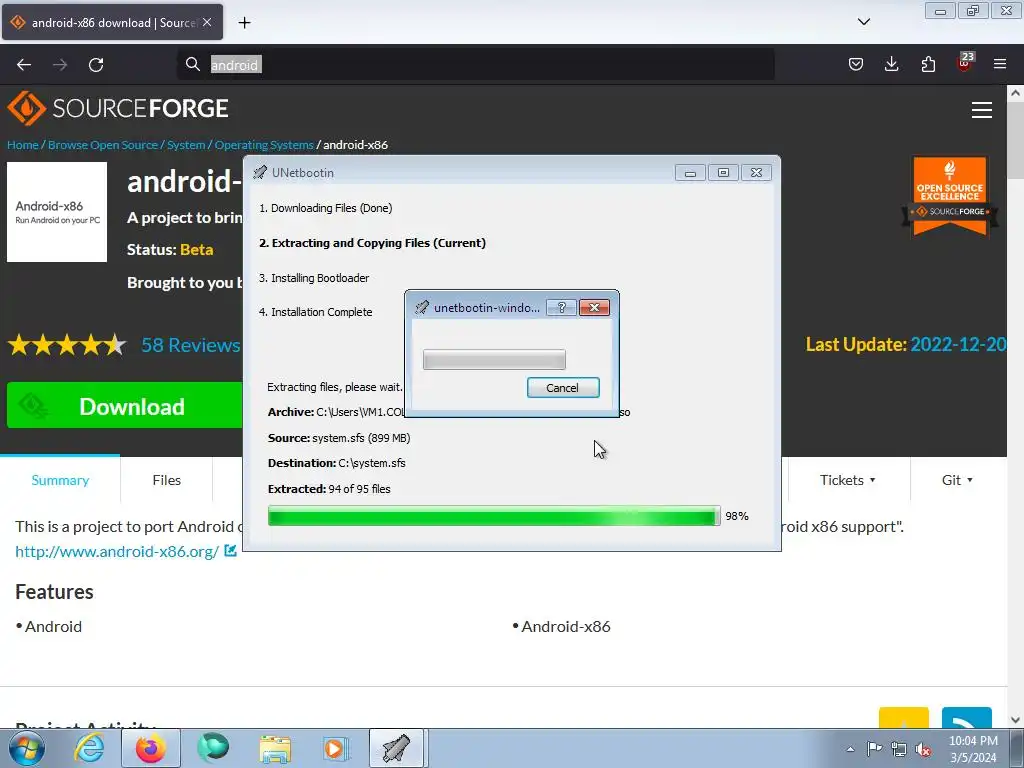Launch Internet Explorer from the taskbar

tap(89, 748)
